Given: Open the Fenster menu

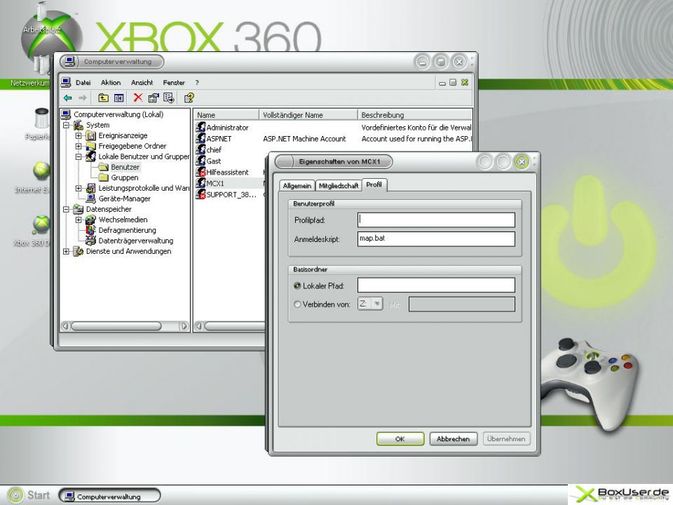Looking at the screenshot, I should coord(174,82).
